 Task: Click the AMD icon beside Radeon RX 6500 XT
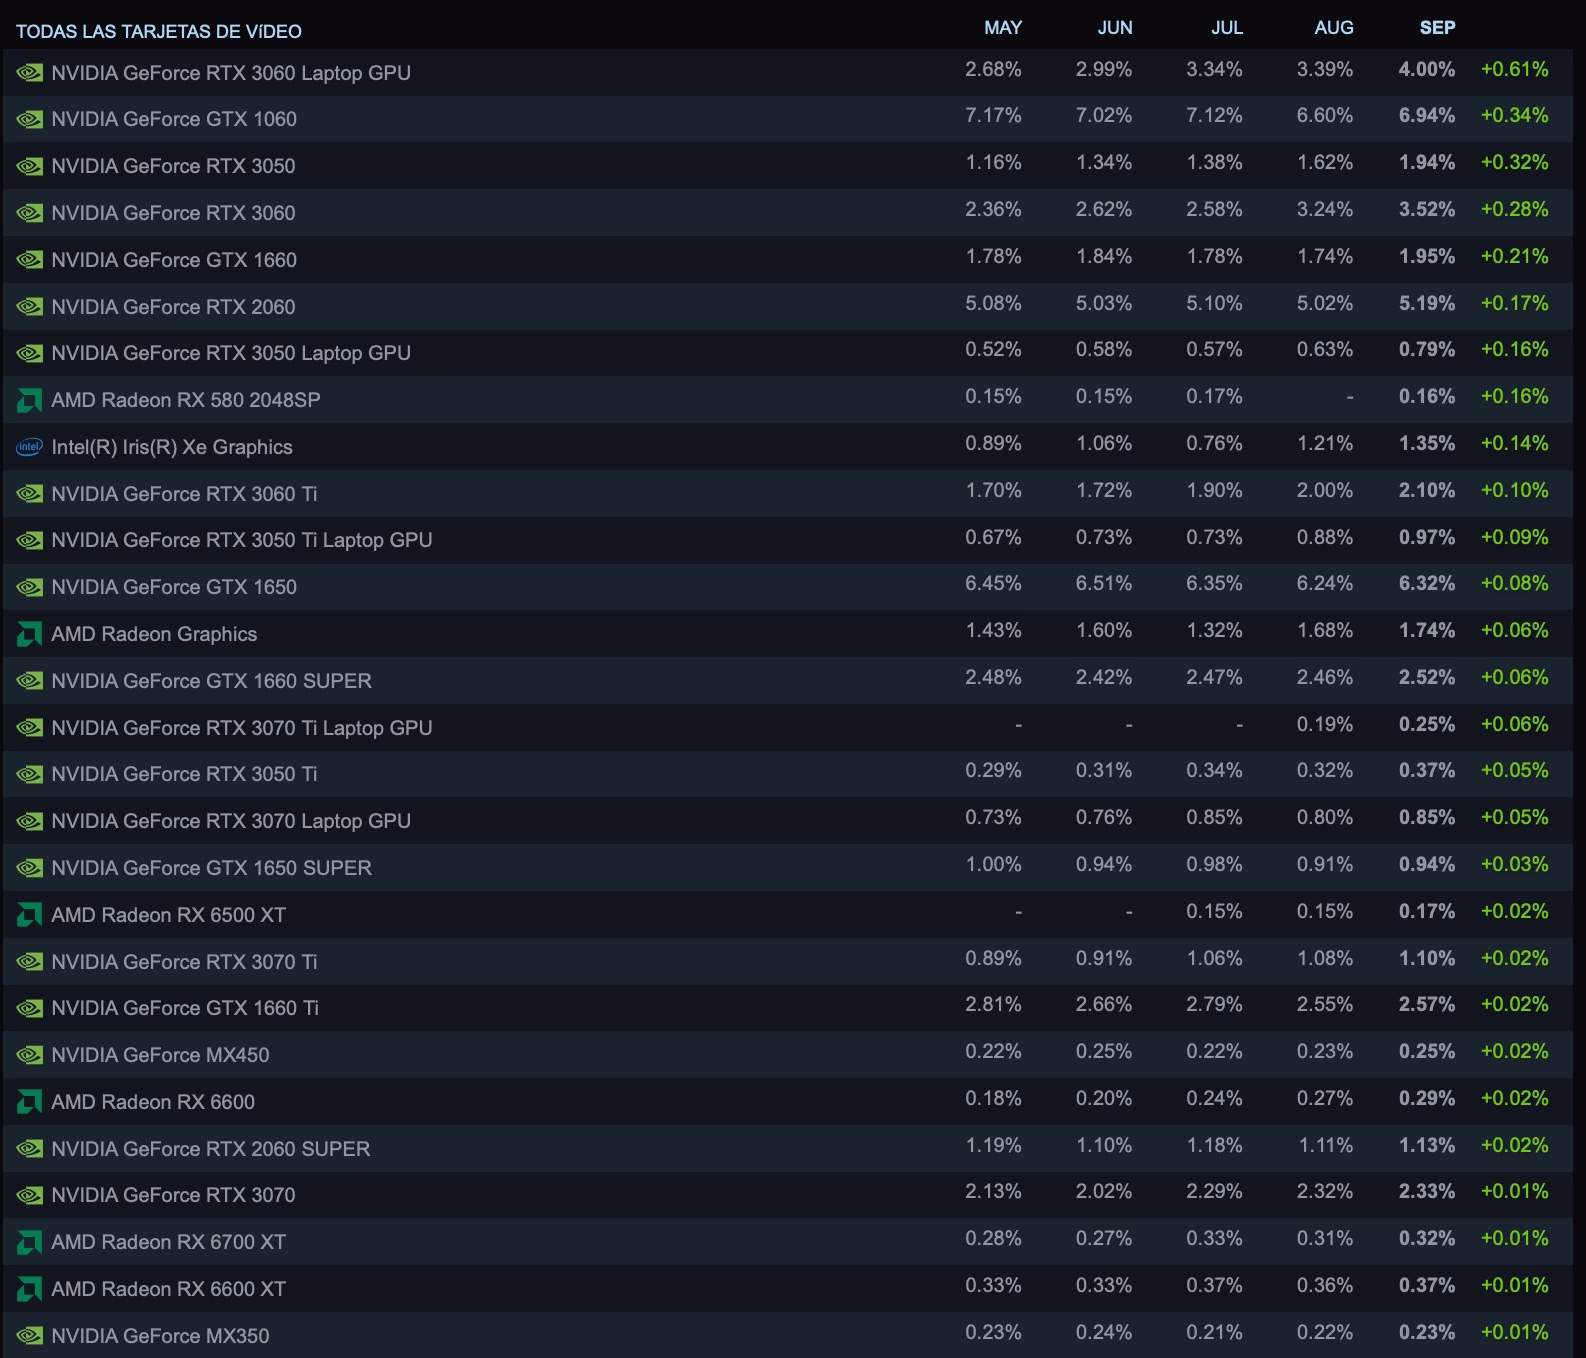click(x=30, y=915)
